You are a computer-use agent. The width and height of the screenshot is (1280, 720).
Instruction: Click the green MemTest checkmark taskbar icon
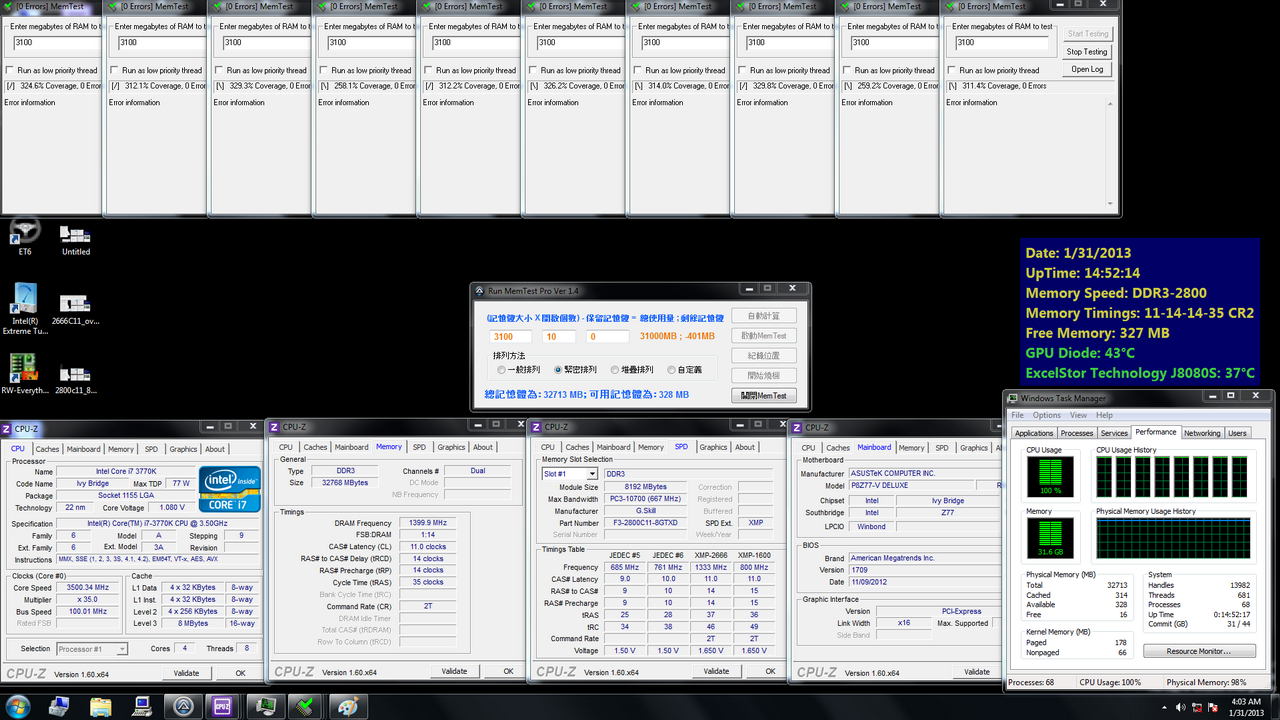pyautogui.click(x=304, y=706)
